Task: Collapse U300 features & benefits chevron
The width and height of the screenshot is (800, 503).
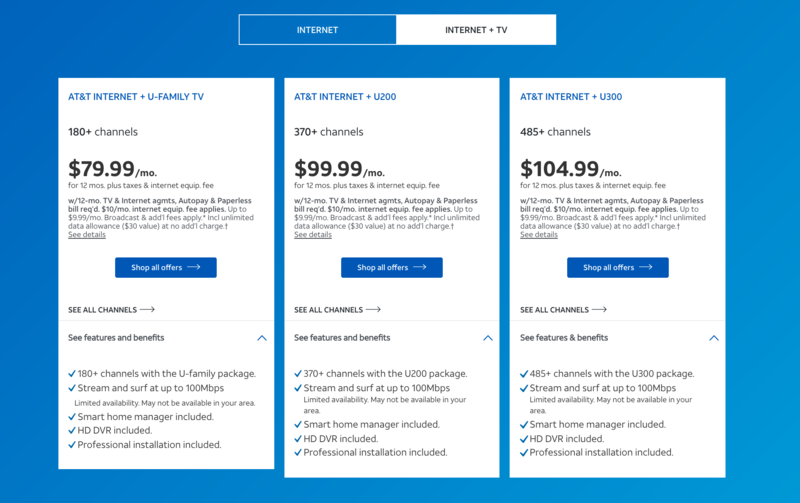Action: click(714, 338)
